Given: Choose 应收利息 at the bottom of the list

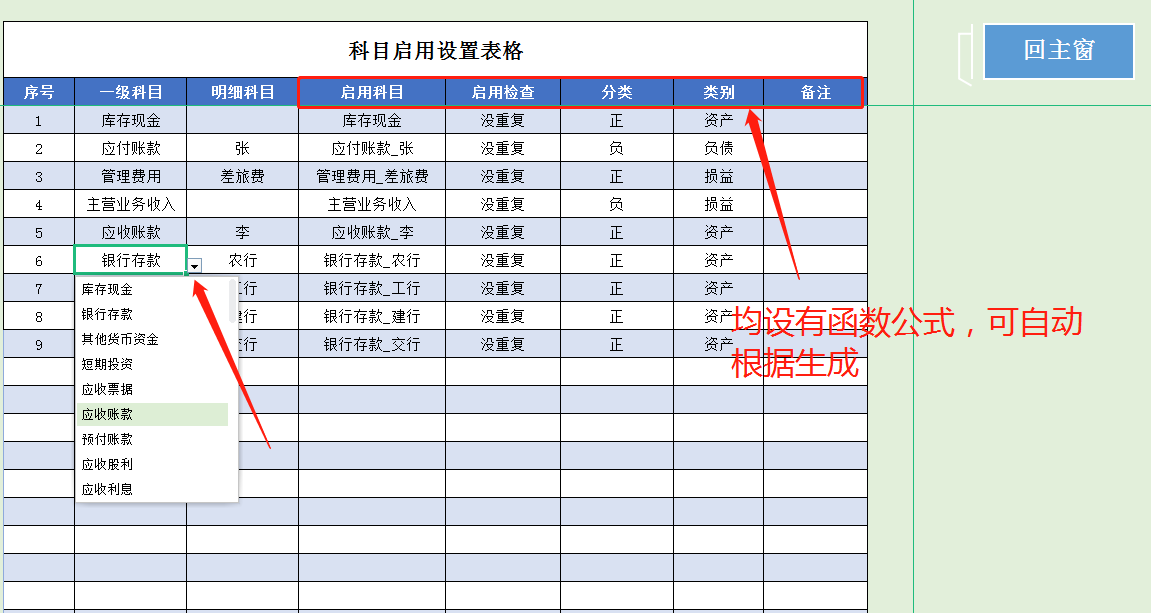Looking at the screenshot, I should click(110, 488).
